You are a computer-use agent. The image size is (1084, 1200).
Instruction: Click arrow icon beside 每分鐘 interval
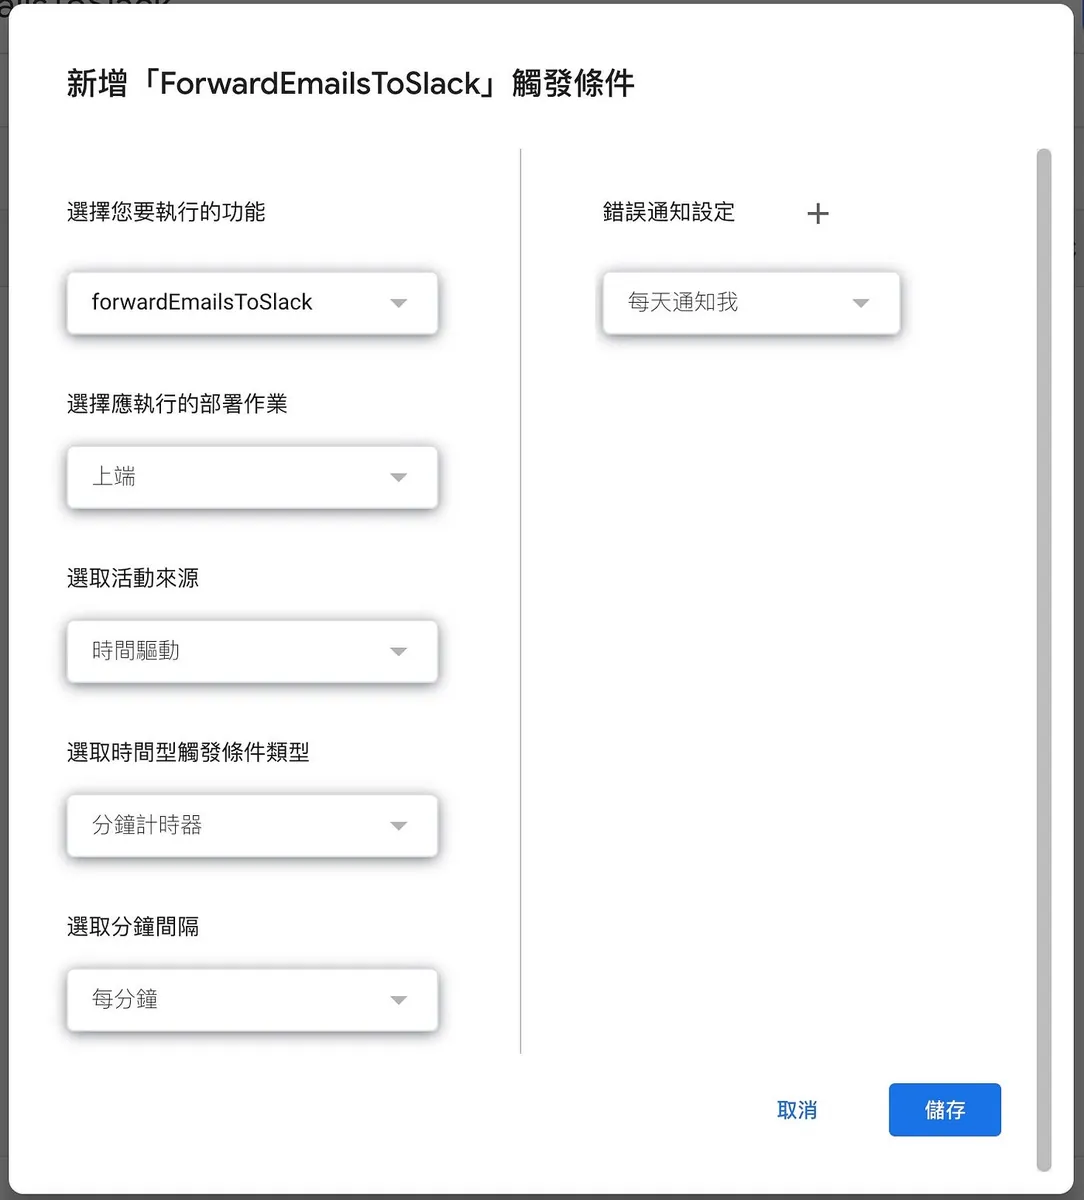click(x=398, y=1000)
